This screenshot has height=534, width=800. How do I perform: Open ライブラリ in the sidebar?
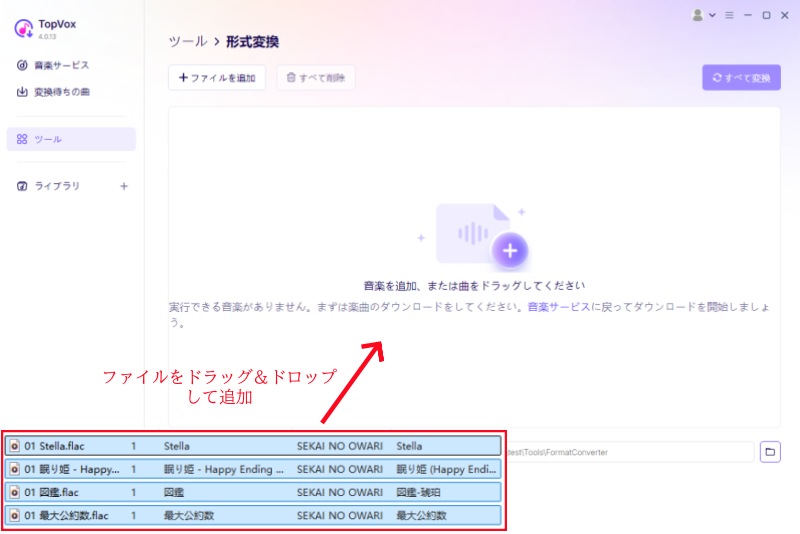coord(48,186)
